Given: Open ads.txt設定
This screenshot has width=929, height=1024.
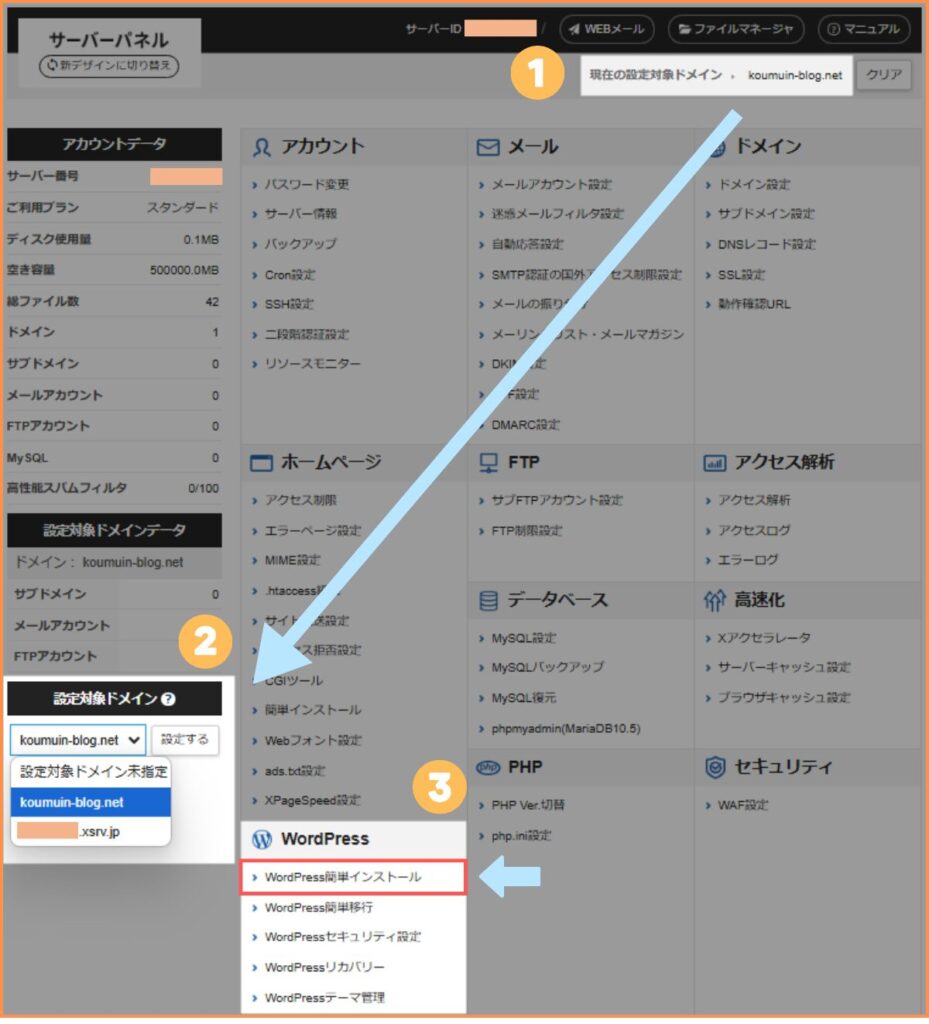Looking at the screenshot, I should click(294, 771).
